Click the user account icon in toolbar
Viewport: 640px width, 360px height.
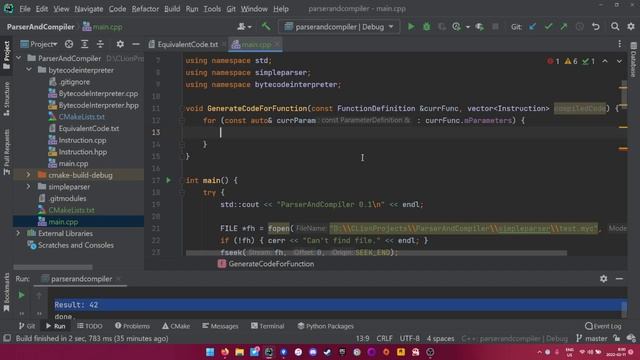(244, 27)
